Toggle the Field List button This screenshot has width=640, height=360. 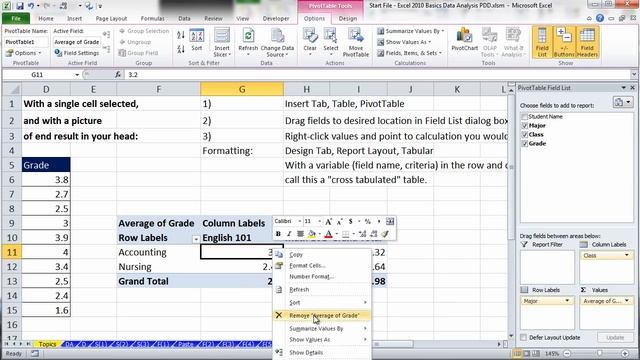pyautogui.click(x=542, y=42)
